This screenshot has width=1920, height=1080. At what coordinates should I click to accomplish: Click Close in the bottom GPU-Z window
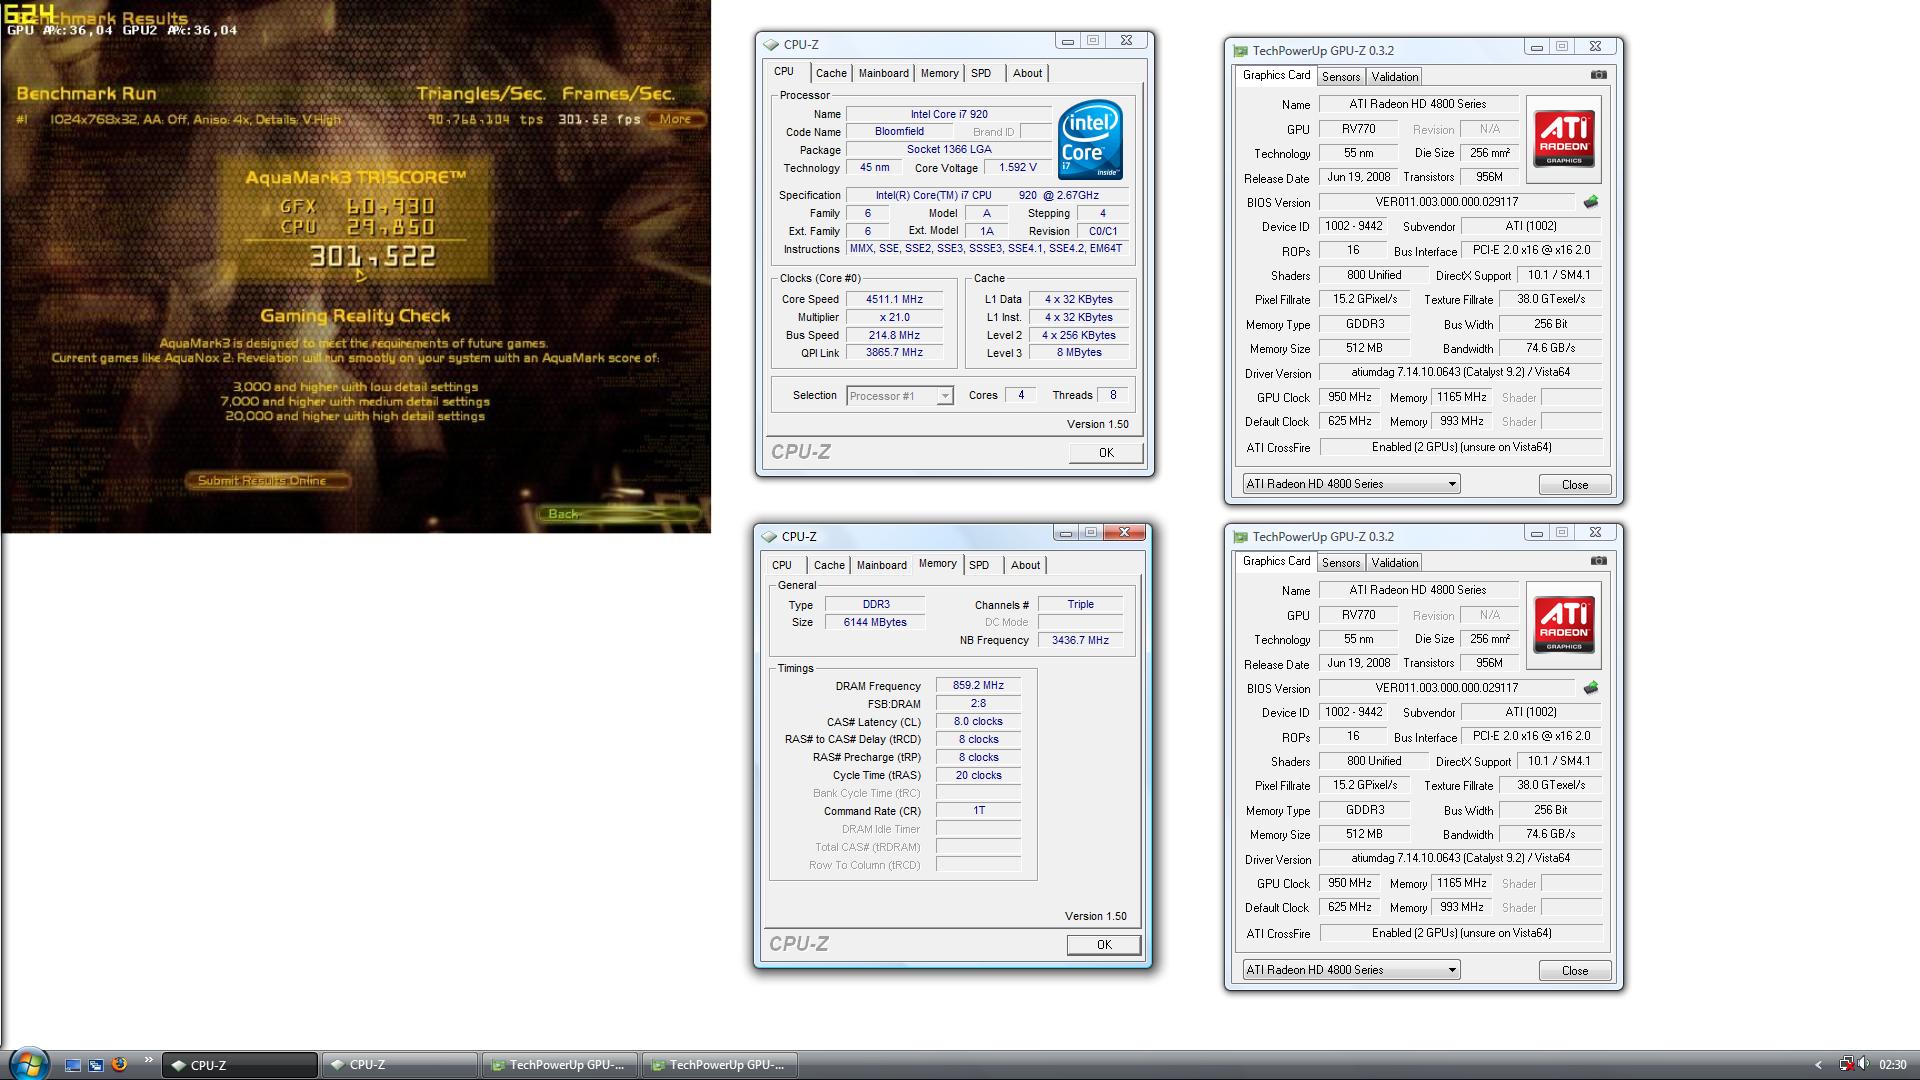pyautogui.click(x=1575, y=971)
